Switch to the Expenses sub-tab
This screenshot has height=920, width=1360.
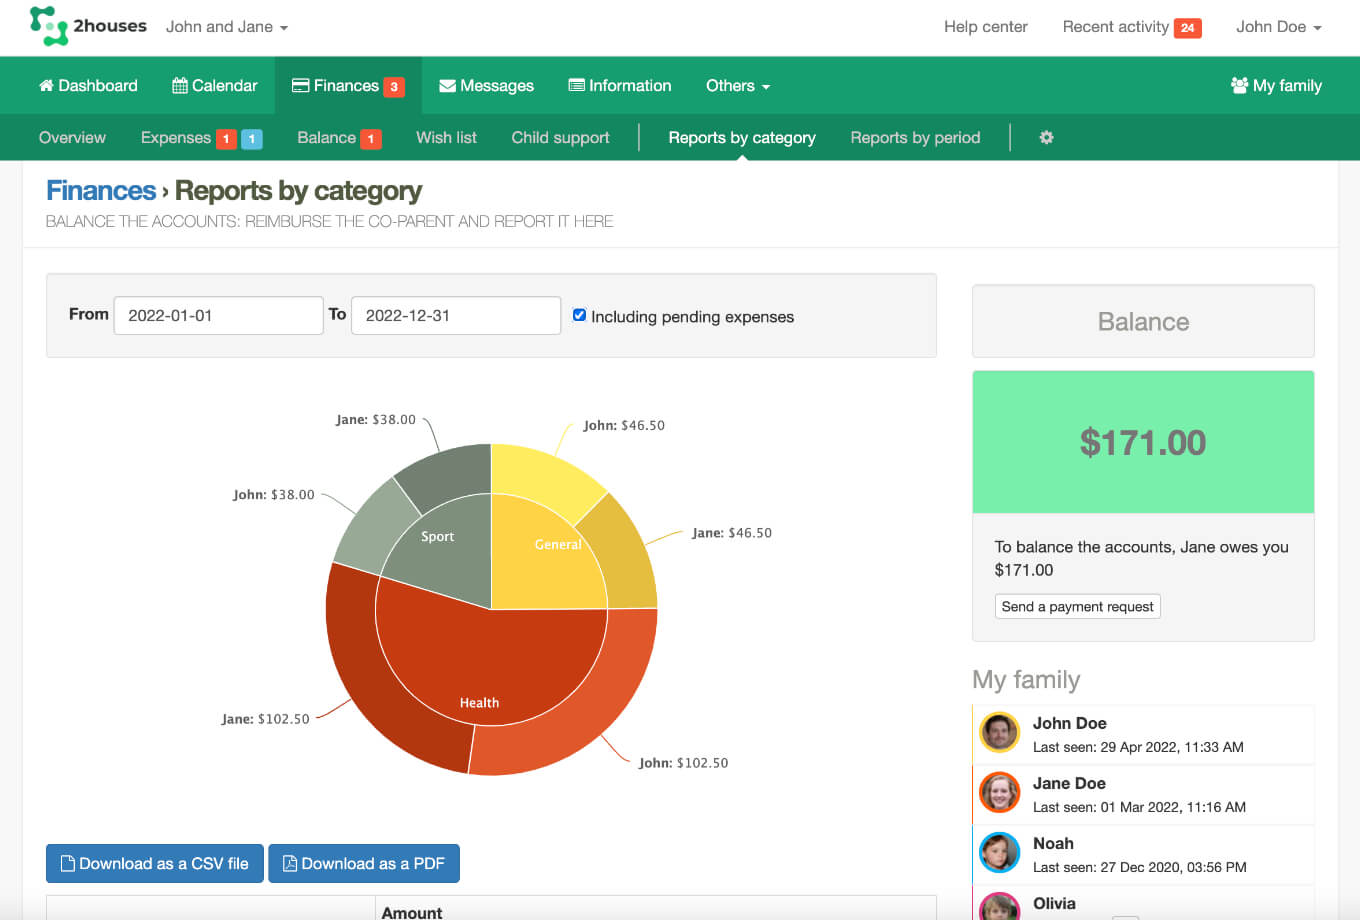click(x=176, y=138)
